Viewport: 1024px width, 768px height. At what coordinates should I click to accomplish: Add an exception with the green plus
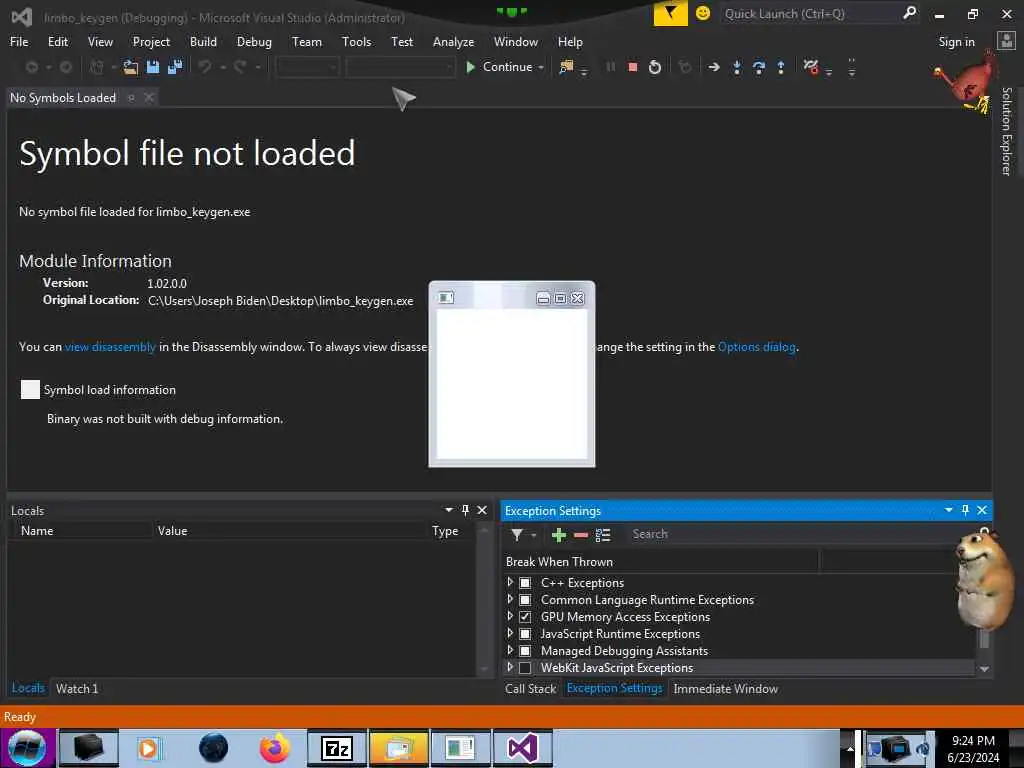(558, 535)
